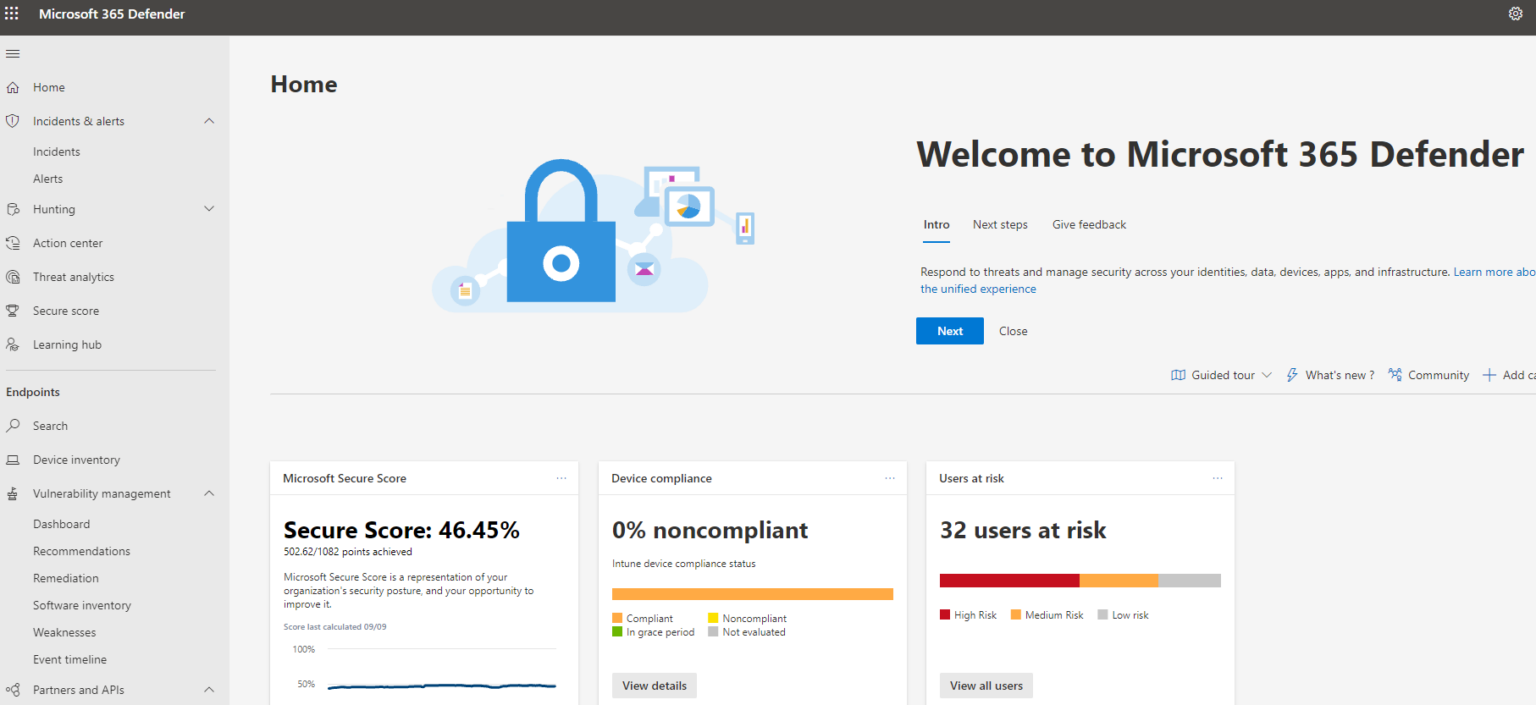1536x705 pixels.
Task: Collapse the navigation menu with the hamburger icon
Action: [13, 54]
